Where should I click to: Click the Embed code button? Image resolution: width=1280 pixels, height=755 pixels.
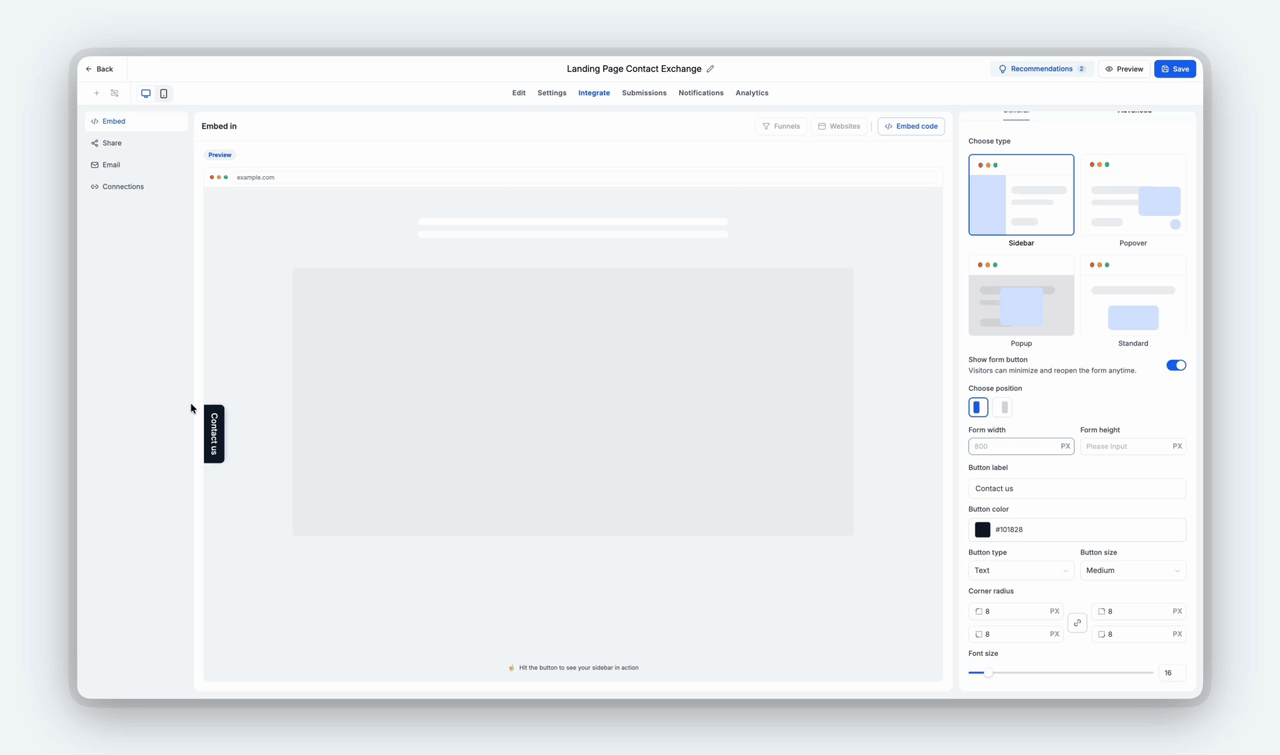[x=911, y=126]
